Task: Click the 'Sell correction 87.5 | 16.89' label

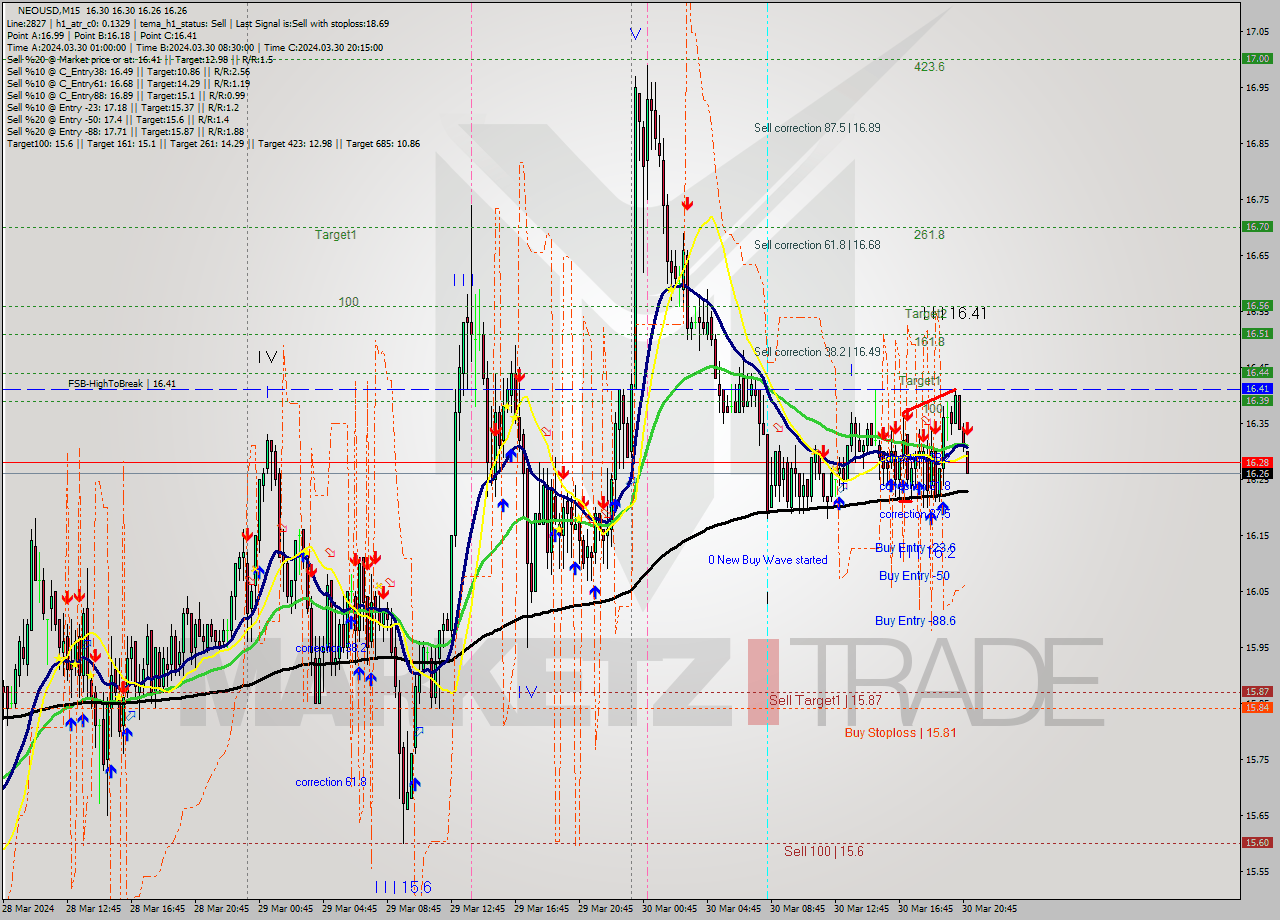Action: click(x=817, y=128)
